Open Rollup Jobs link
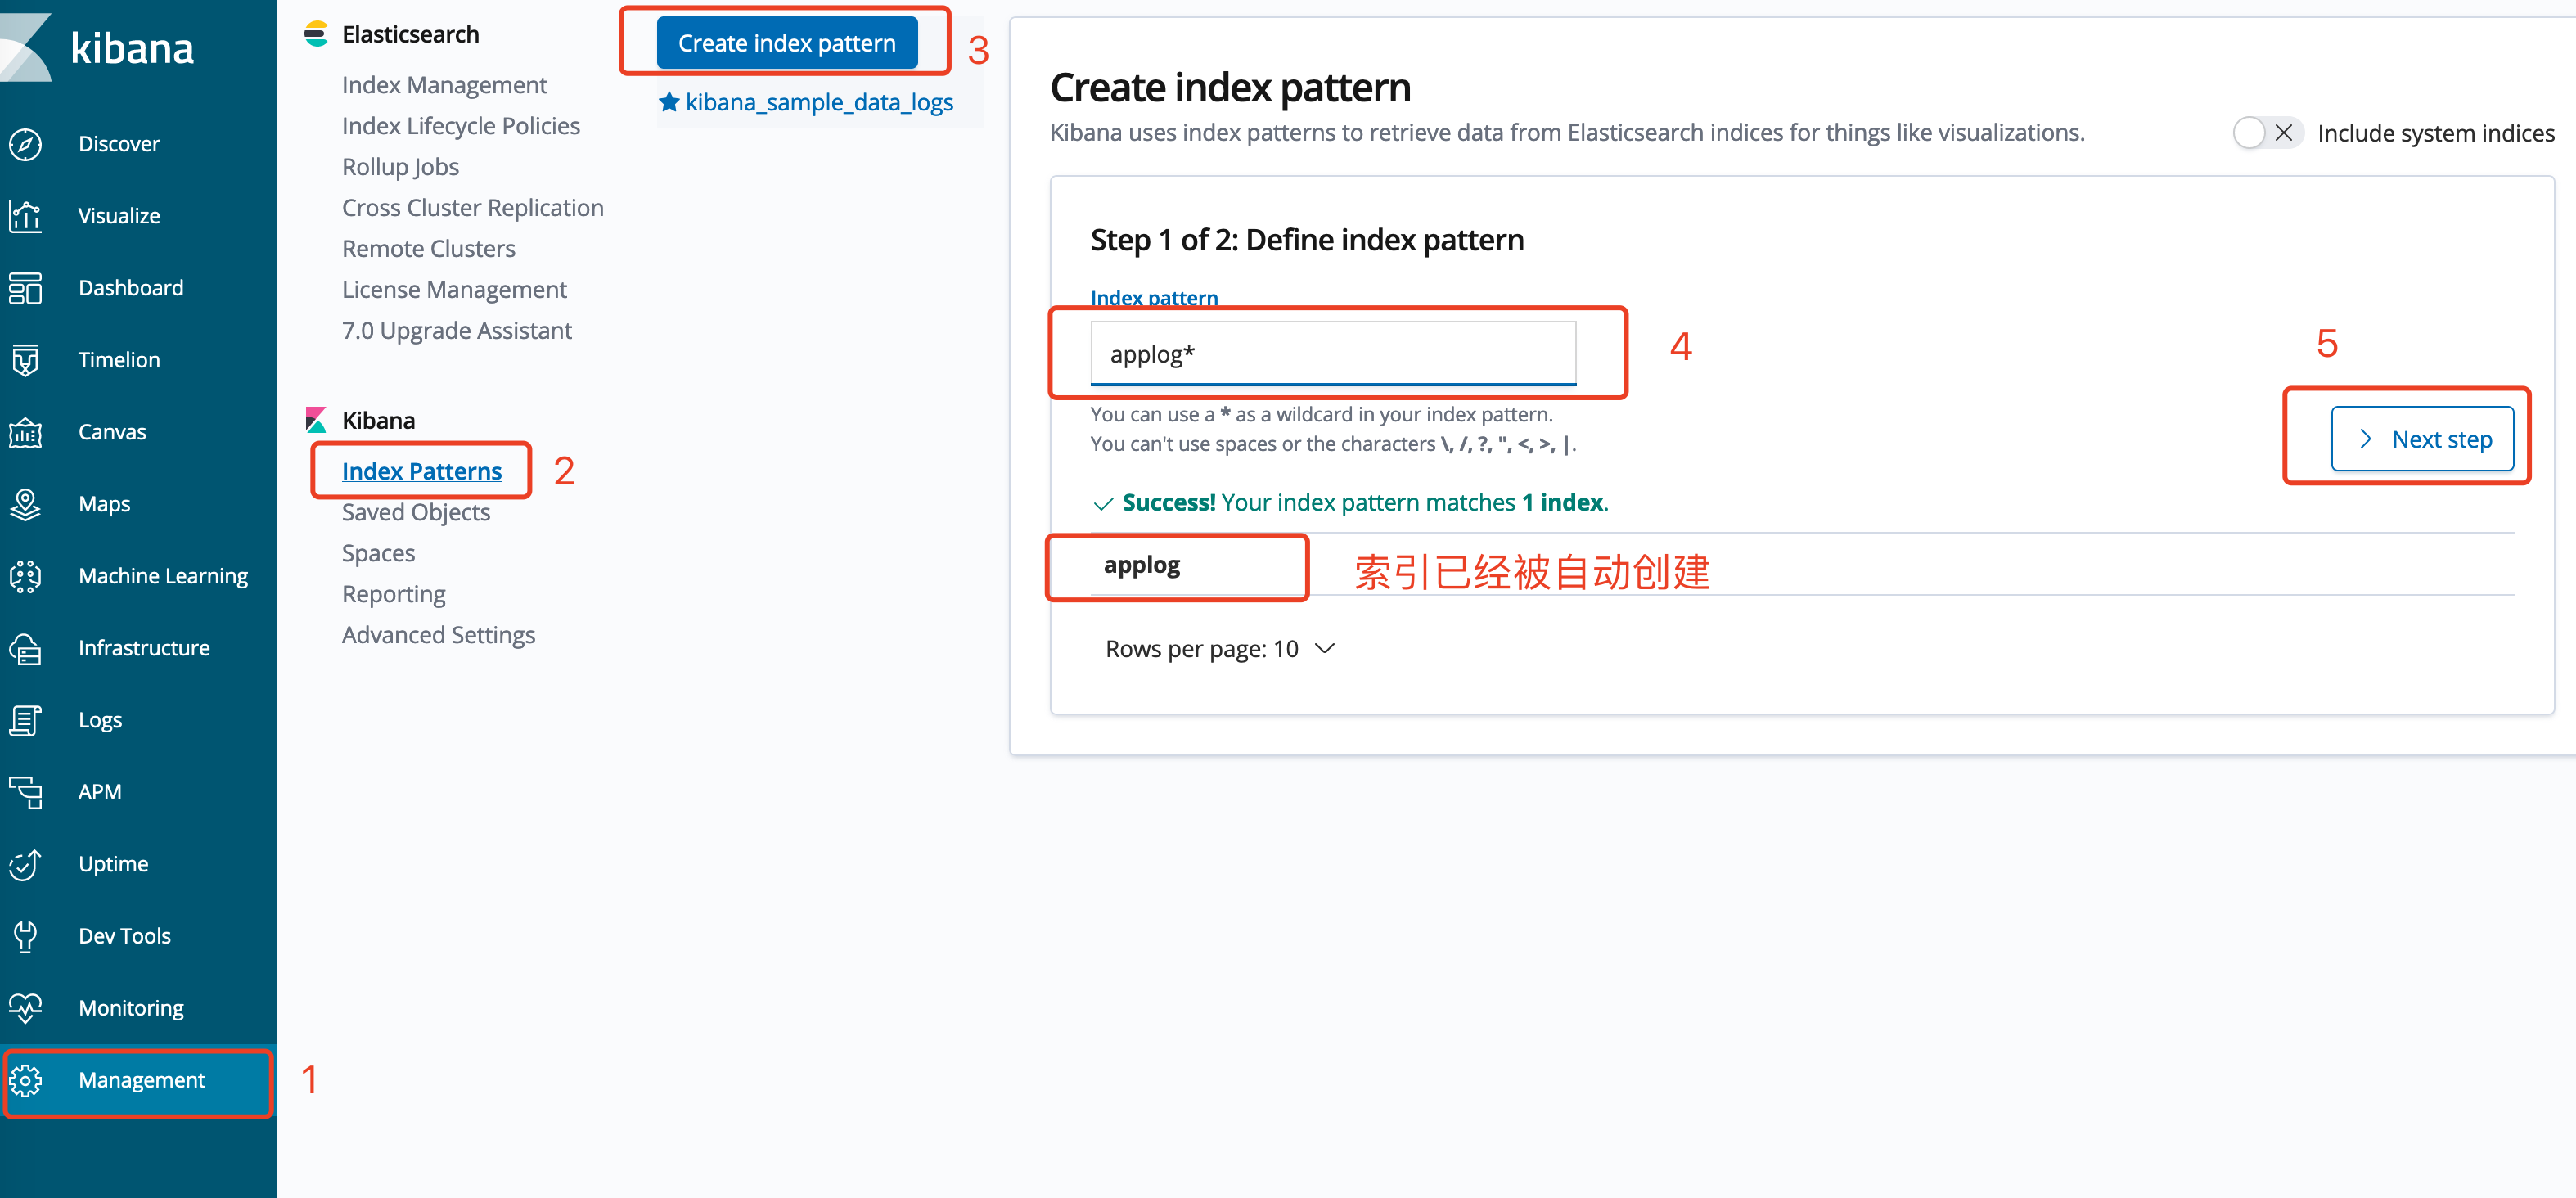 point(400,167)
